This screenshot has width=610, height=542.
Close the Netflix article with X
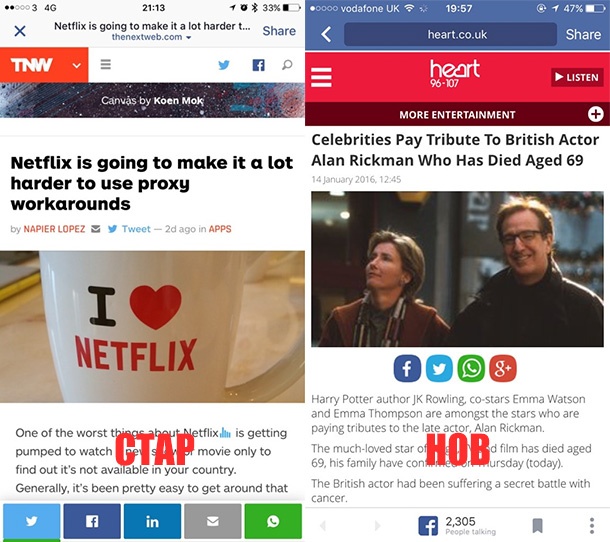click(20, 31)
